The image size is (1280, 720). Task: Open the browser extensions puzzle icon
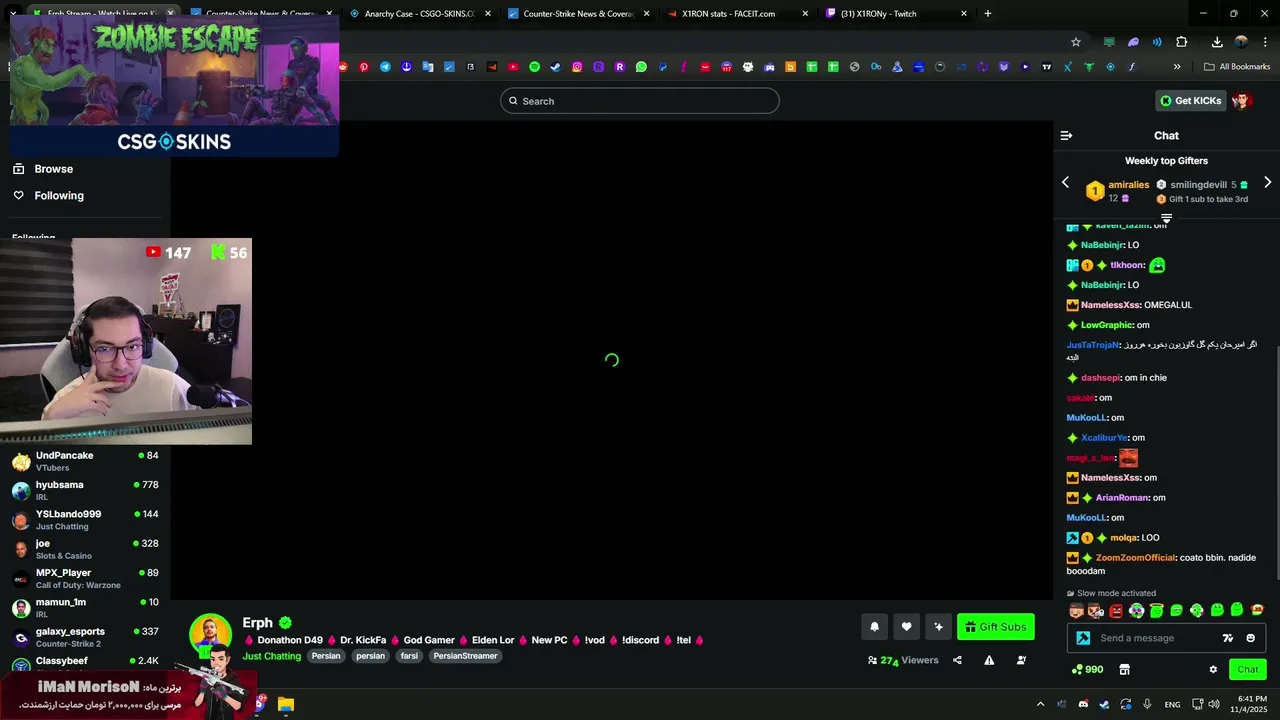point(1182,42)
